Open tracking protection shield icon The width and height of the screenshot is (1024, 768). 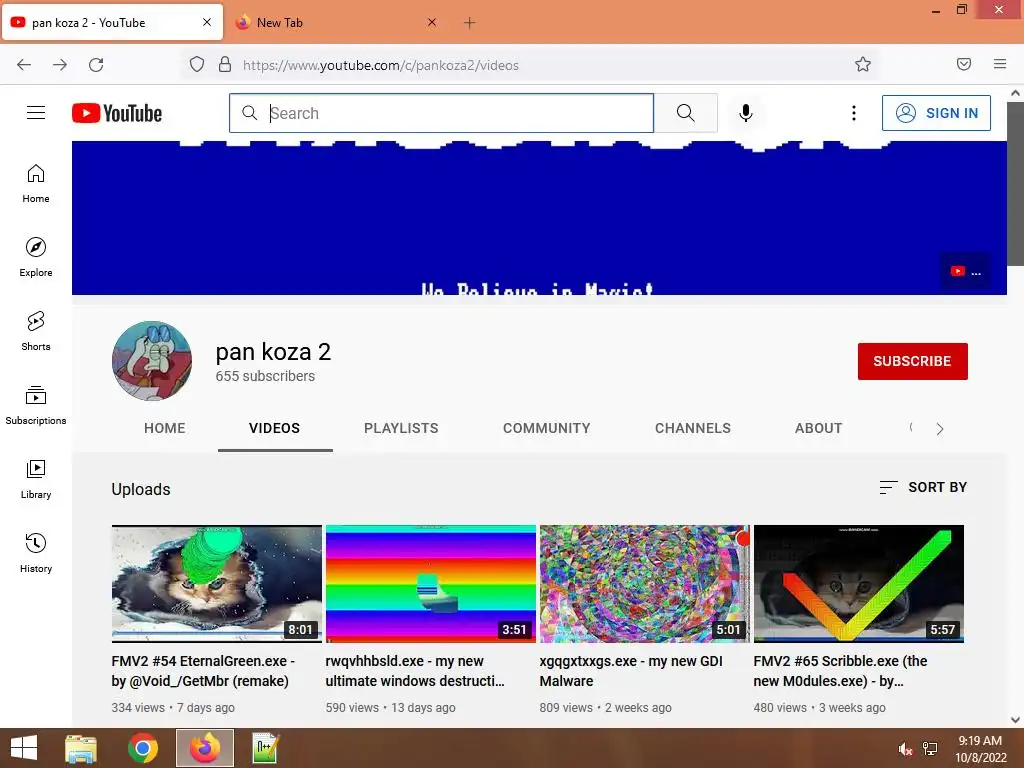[197, 65]
